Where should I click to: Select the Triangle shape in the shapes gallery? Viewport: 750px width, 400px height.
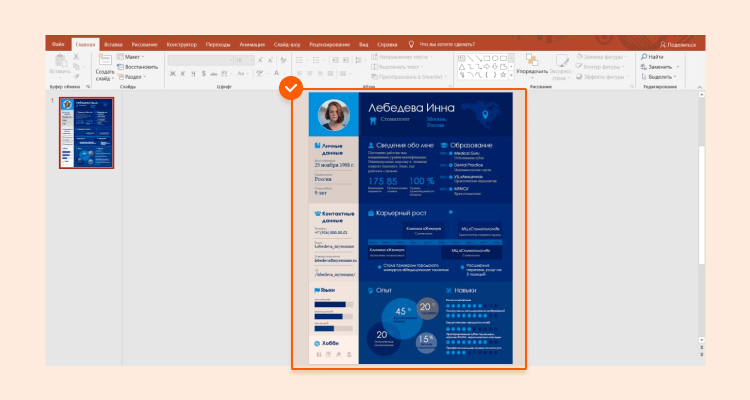[x=462, y=67]
